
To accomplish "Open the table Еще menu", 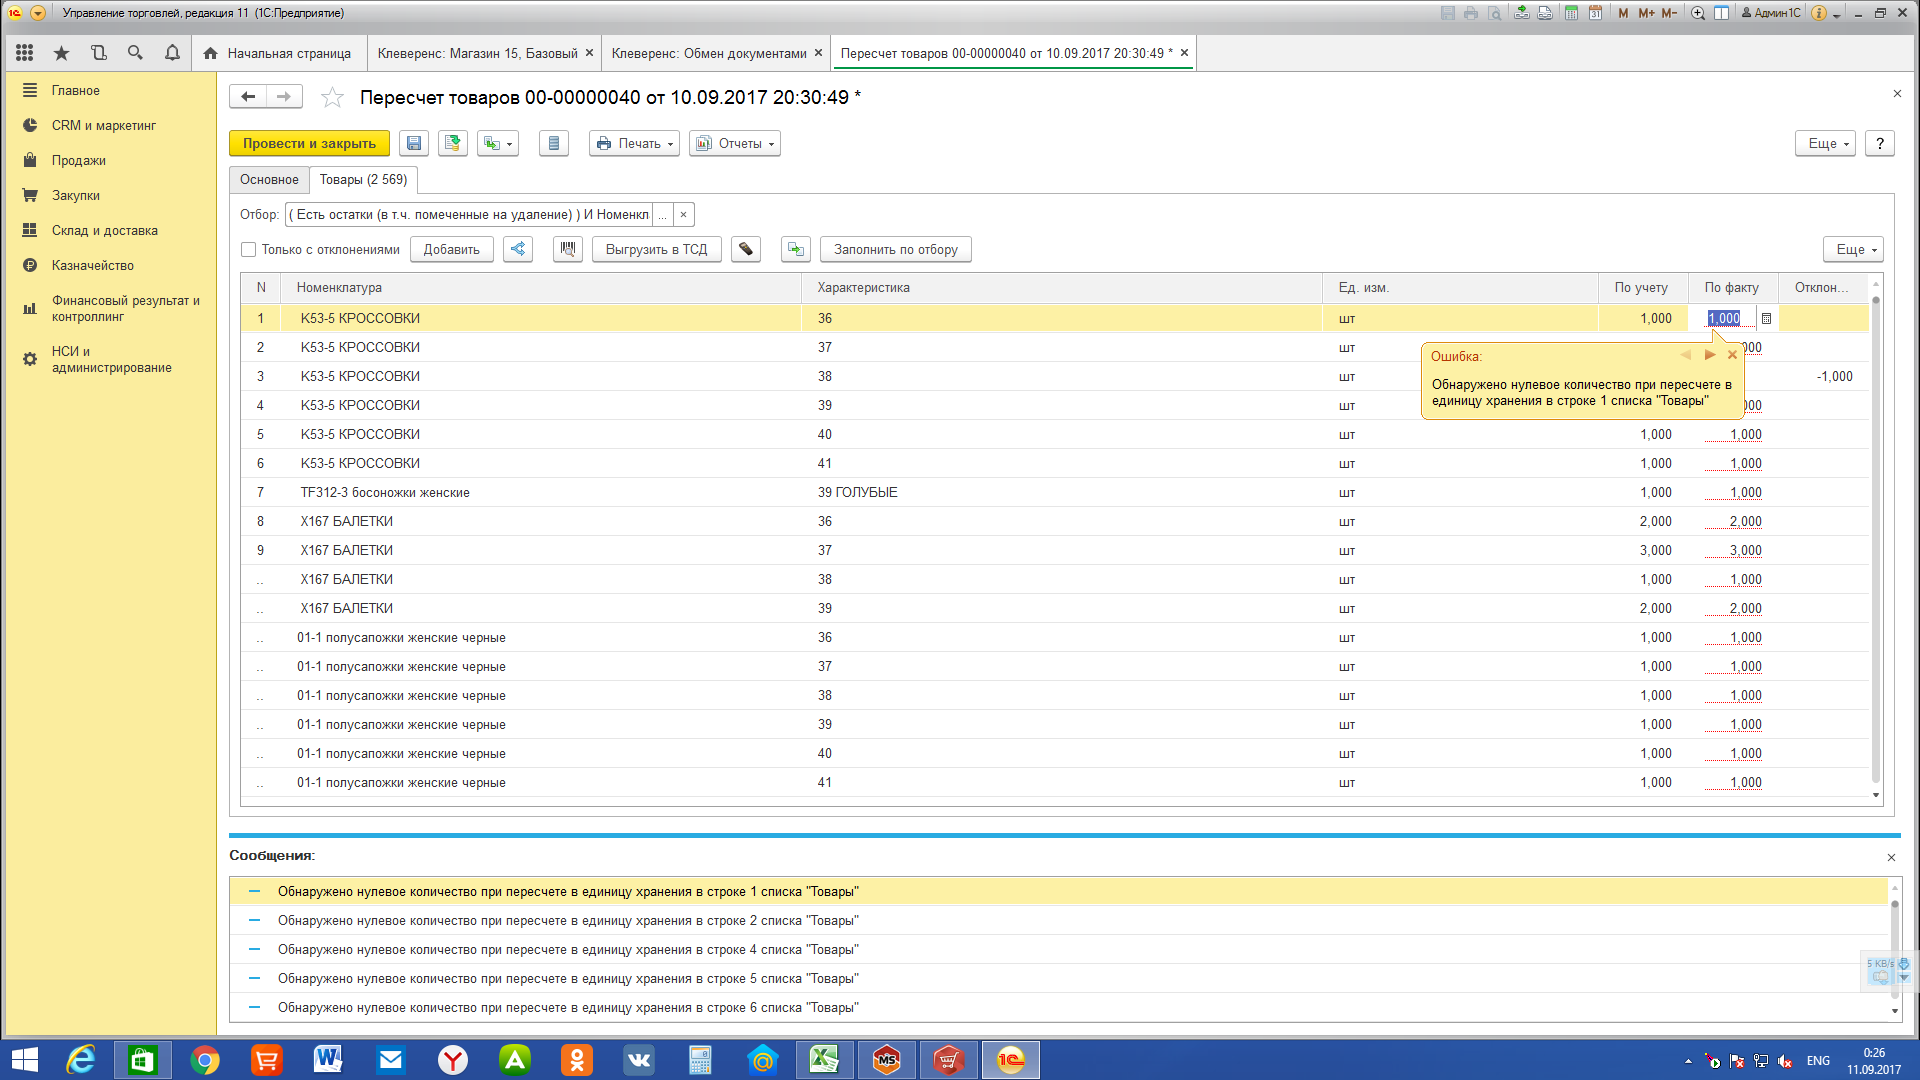I will [x=1854, y=250].
